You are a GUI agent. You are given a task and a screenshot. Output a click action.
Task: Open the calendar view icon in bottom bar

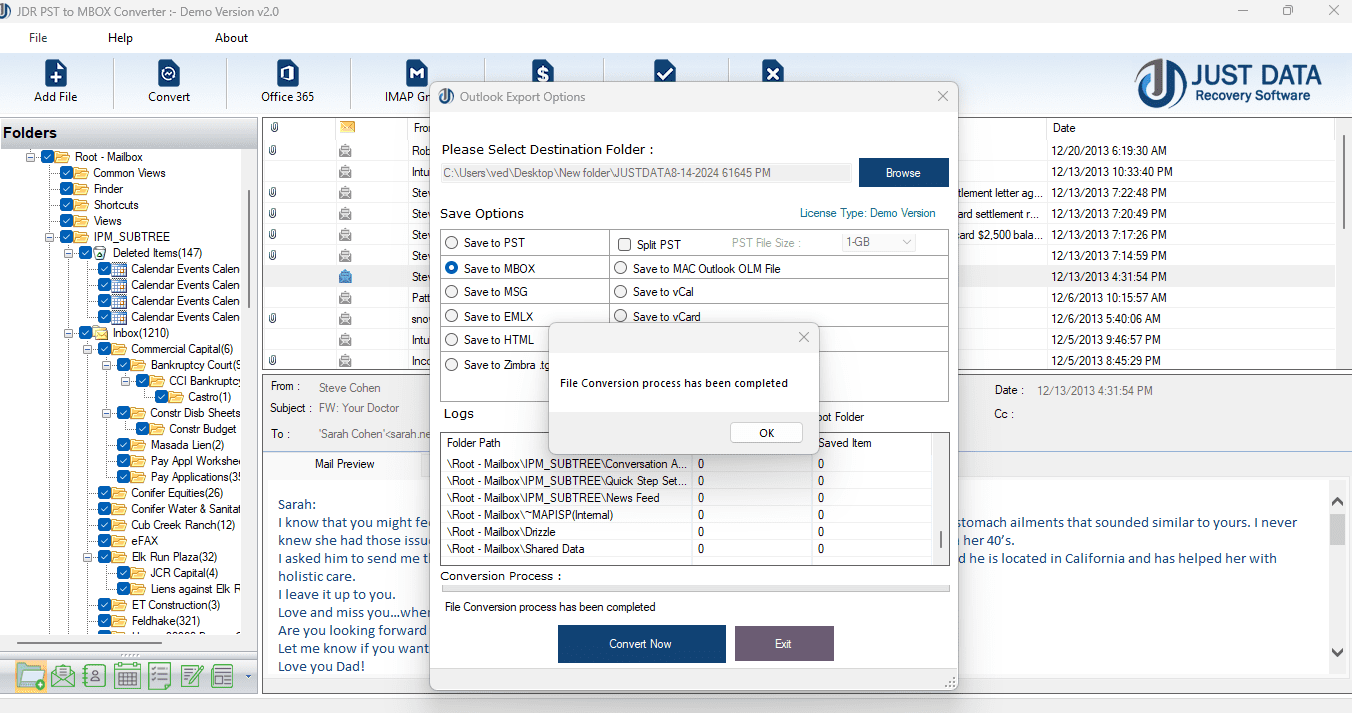[x=126, y=676]
